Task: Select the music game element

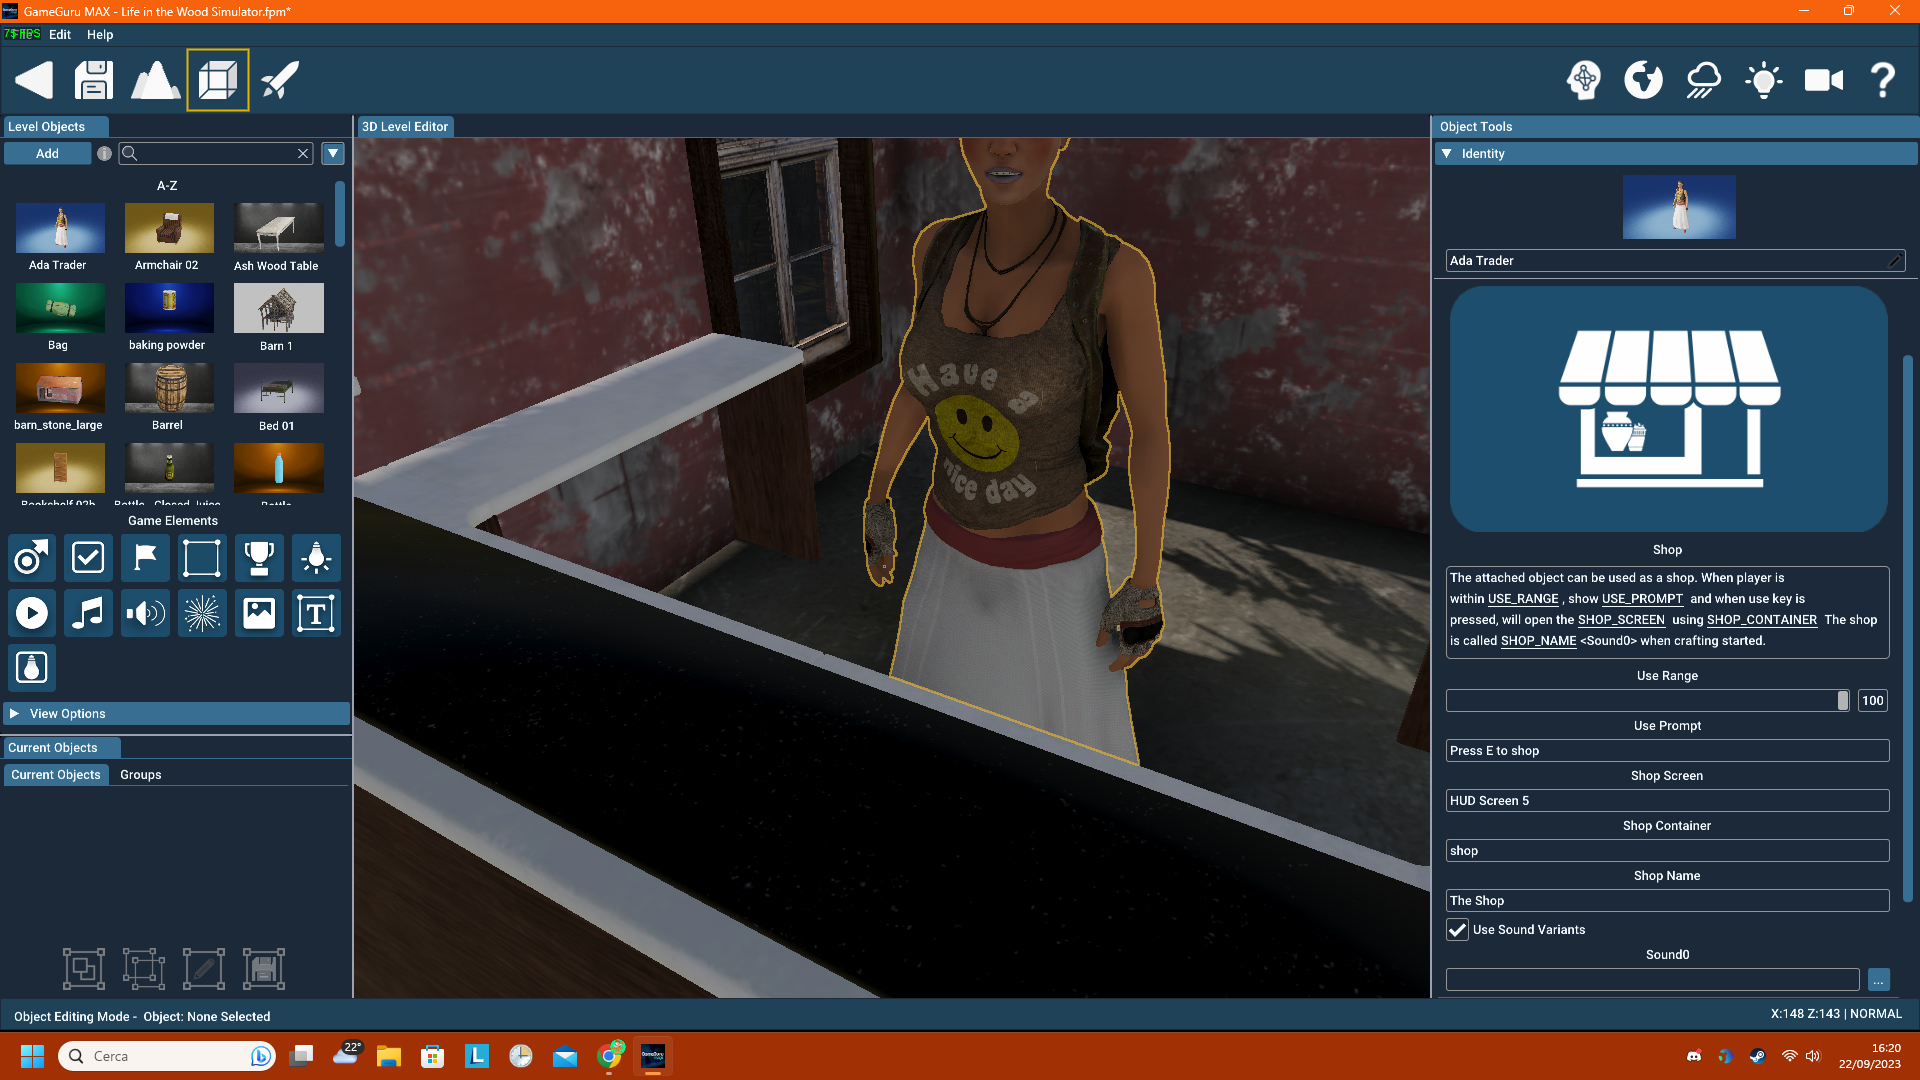Action: point(88,613)
